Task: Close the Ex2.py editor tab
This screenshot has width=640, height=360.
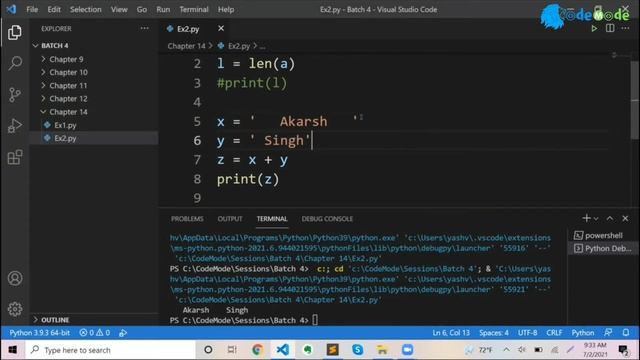Action: (221, 28)
